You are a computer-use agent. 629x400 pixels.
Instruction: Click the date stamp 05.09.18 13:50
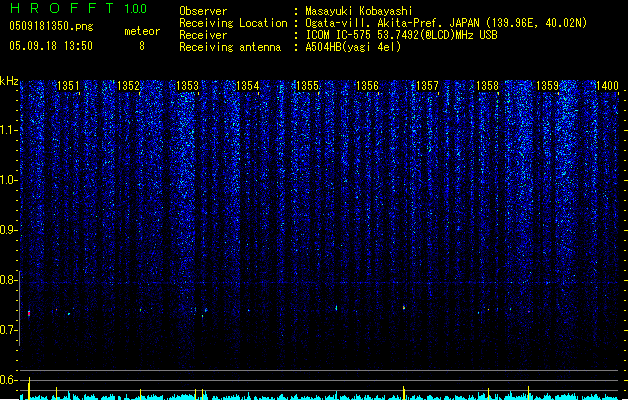51,46
